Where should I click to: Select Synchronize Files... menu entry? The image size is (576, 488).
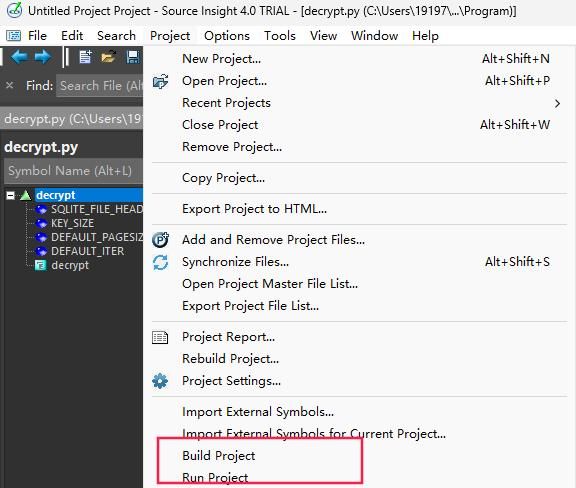coord(359,262)
